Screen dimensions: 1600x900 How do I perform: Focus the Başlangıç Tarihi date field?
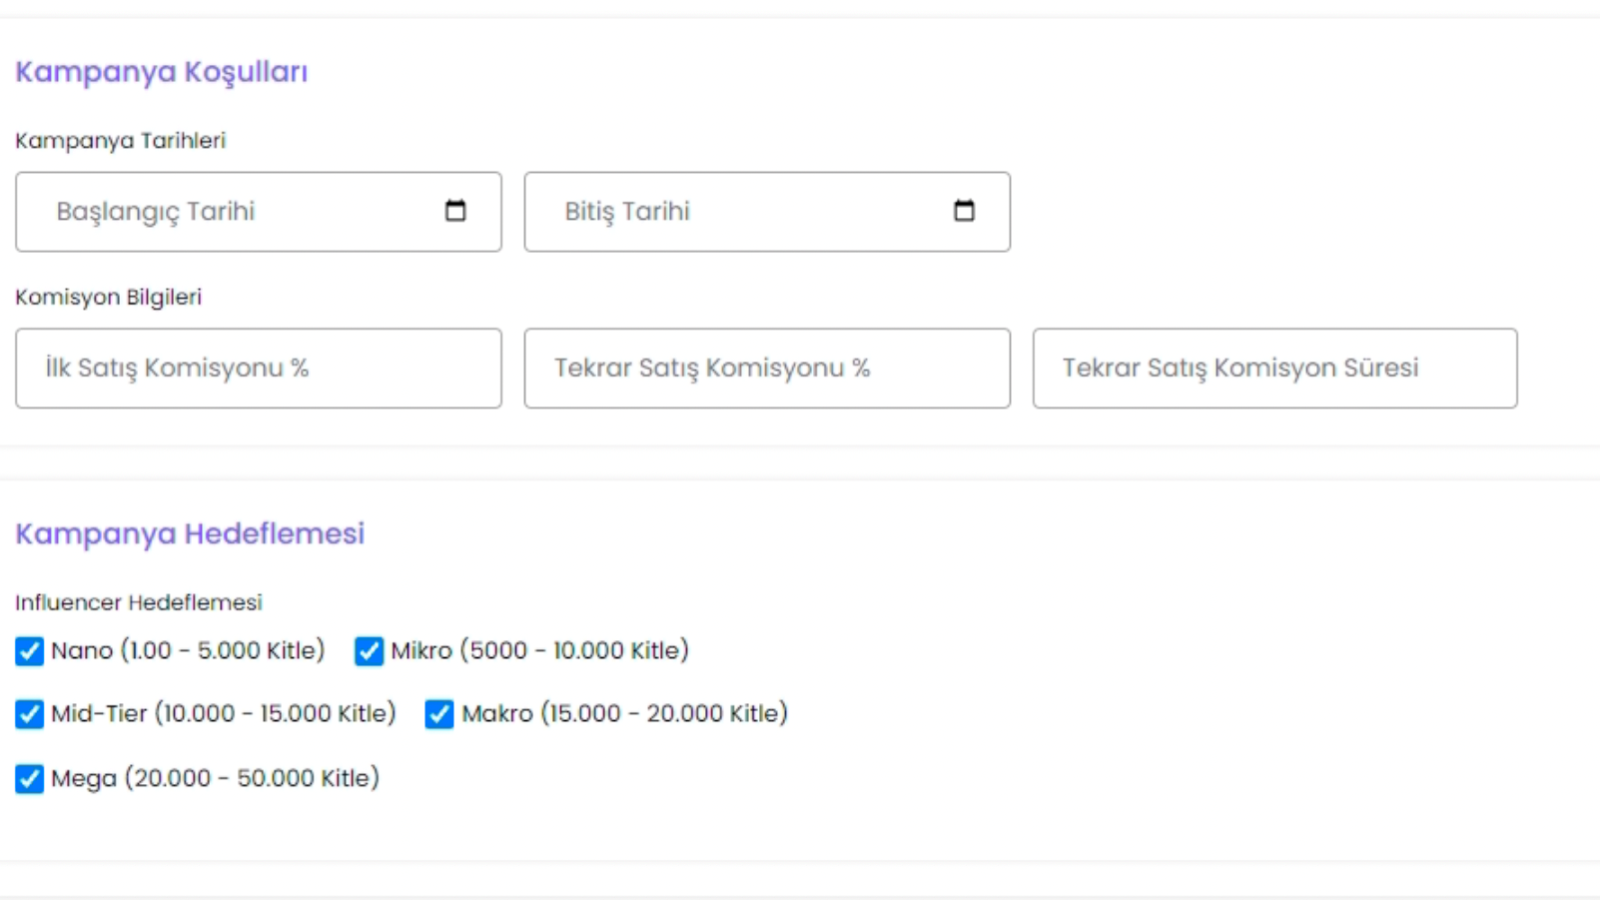click(x=259, y=212)
